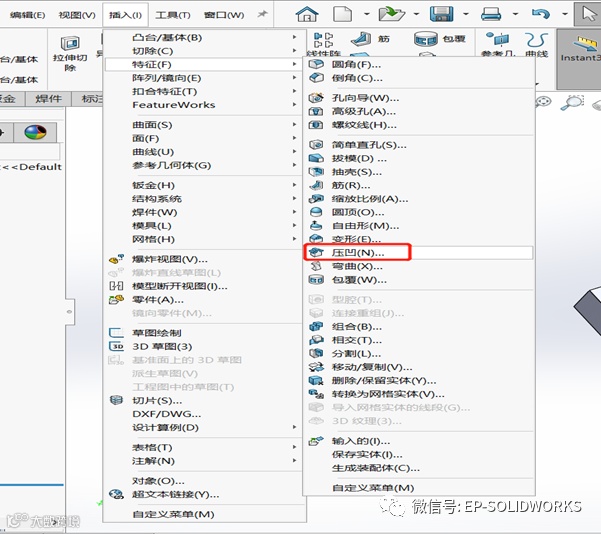
Task: Expand 阵列/镜向(E) submenu
Action: 205,78
